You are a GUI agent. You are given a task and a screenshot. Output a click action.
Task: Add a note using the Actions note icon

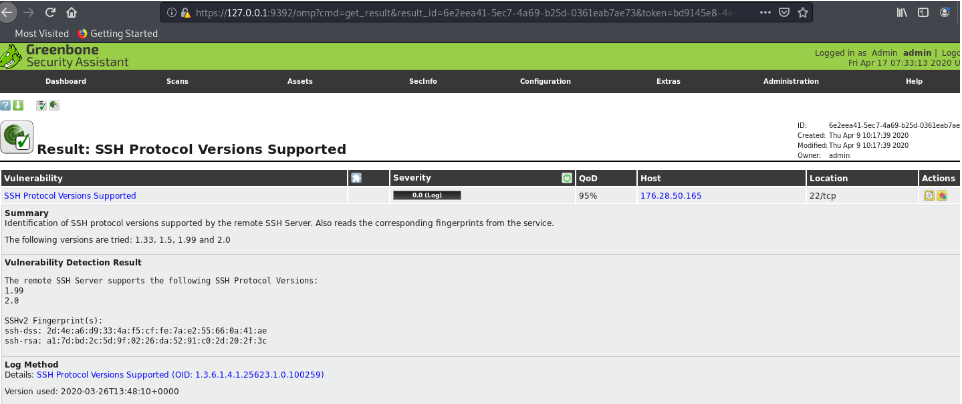tap(929, 196)
